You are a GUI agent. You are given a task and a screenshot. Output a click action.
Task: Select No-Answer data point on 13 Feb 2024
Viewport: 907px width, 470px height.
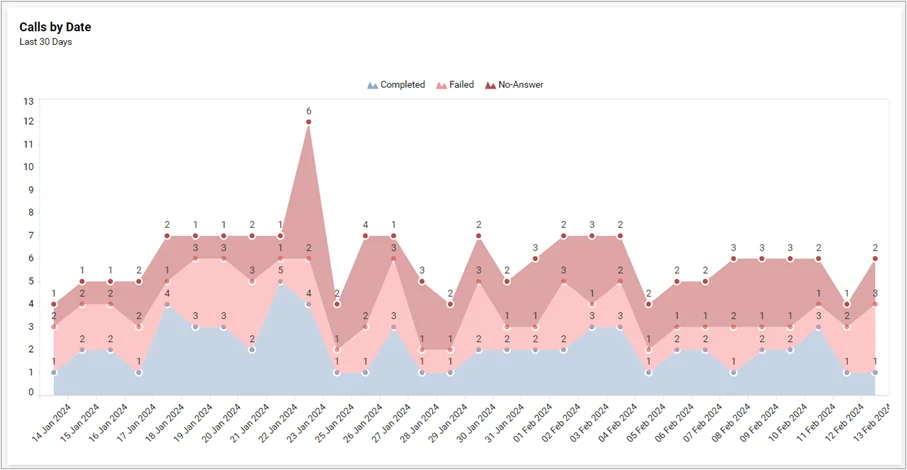point(875,259)
